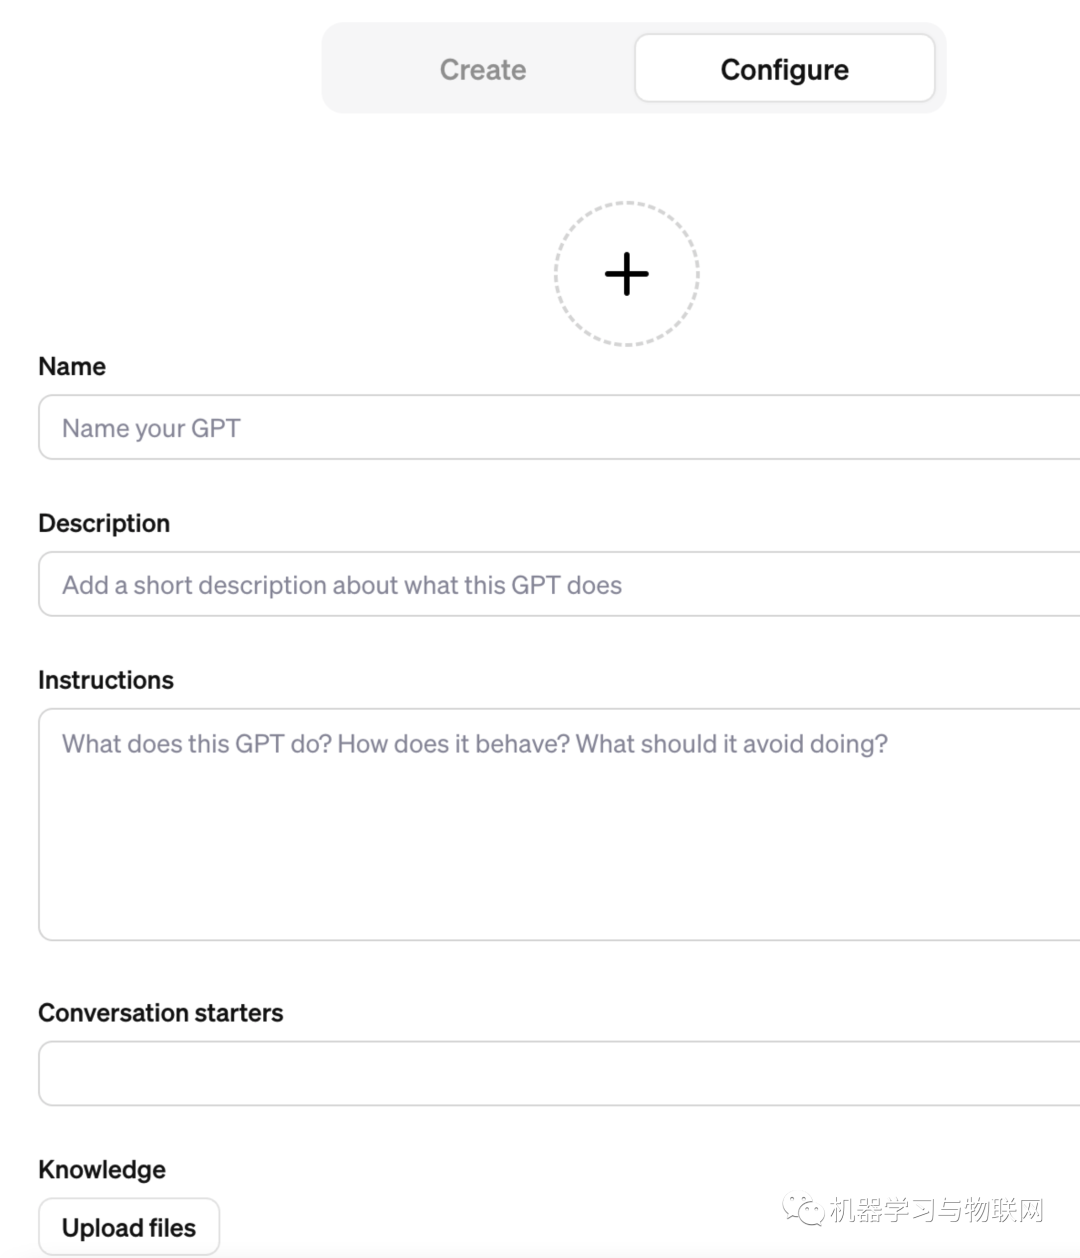
Task: Click the Name field label
Action: click(72, 367)
